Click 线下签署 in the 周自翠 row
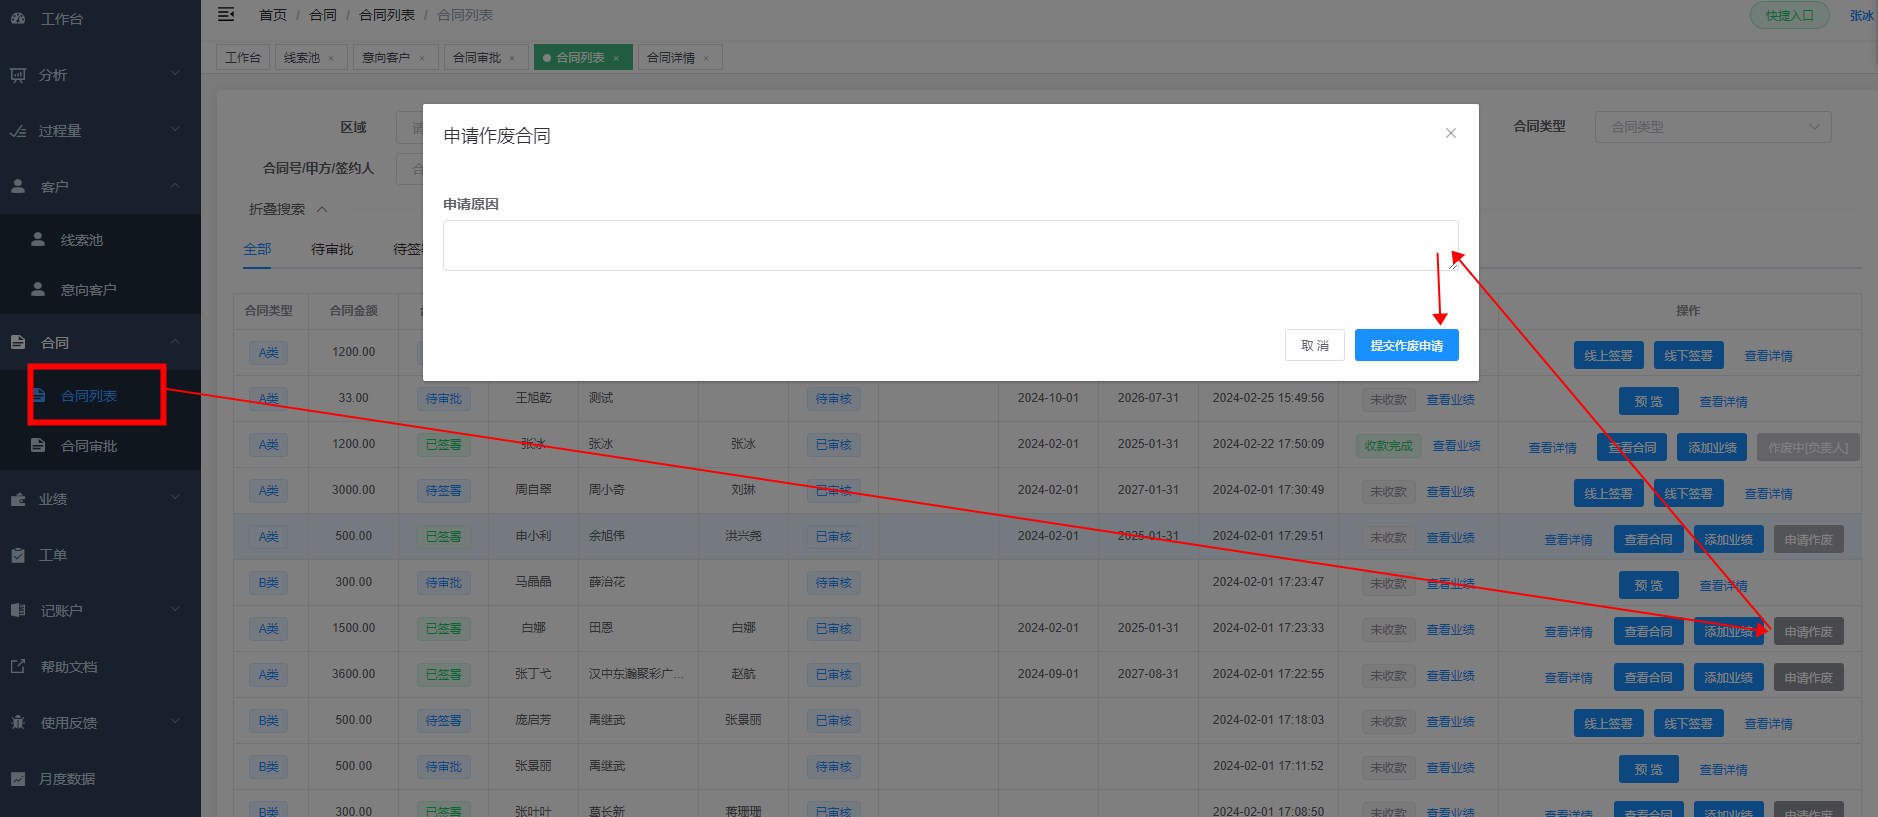This screenshot has width=1878, height=817. [1688, 493]
